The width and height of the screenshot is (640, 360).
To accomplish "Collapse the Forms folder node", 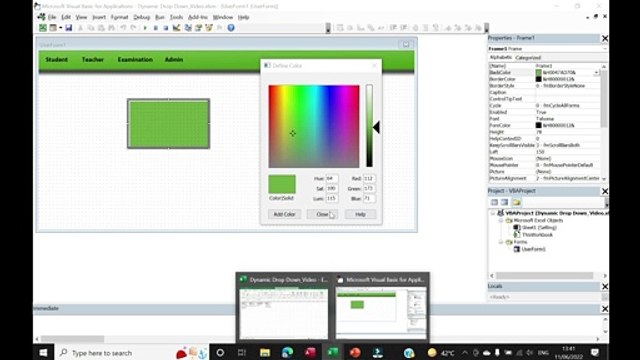I will [501, 242].
